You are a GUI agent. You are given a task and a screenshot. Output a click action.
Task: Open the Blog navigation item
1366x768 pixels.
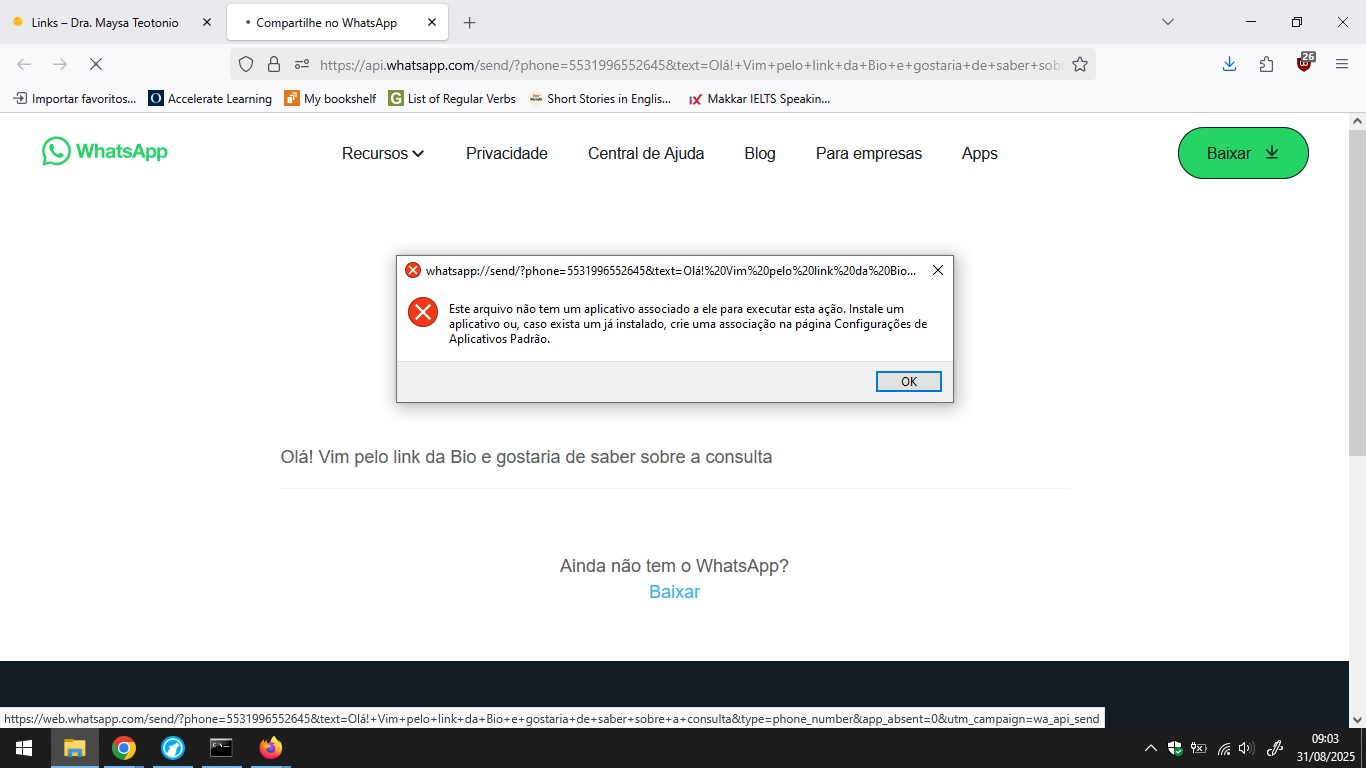coord(760,153)
